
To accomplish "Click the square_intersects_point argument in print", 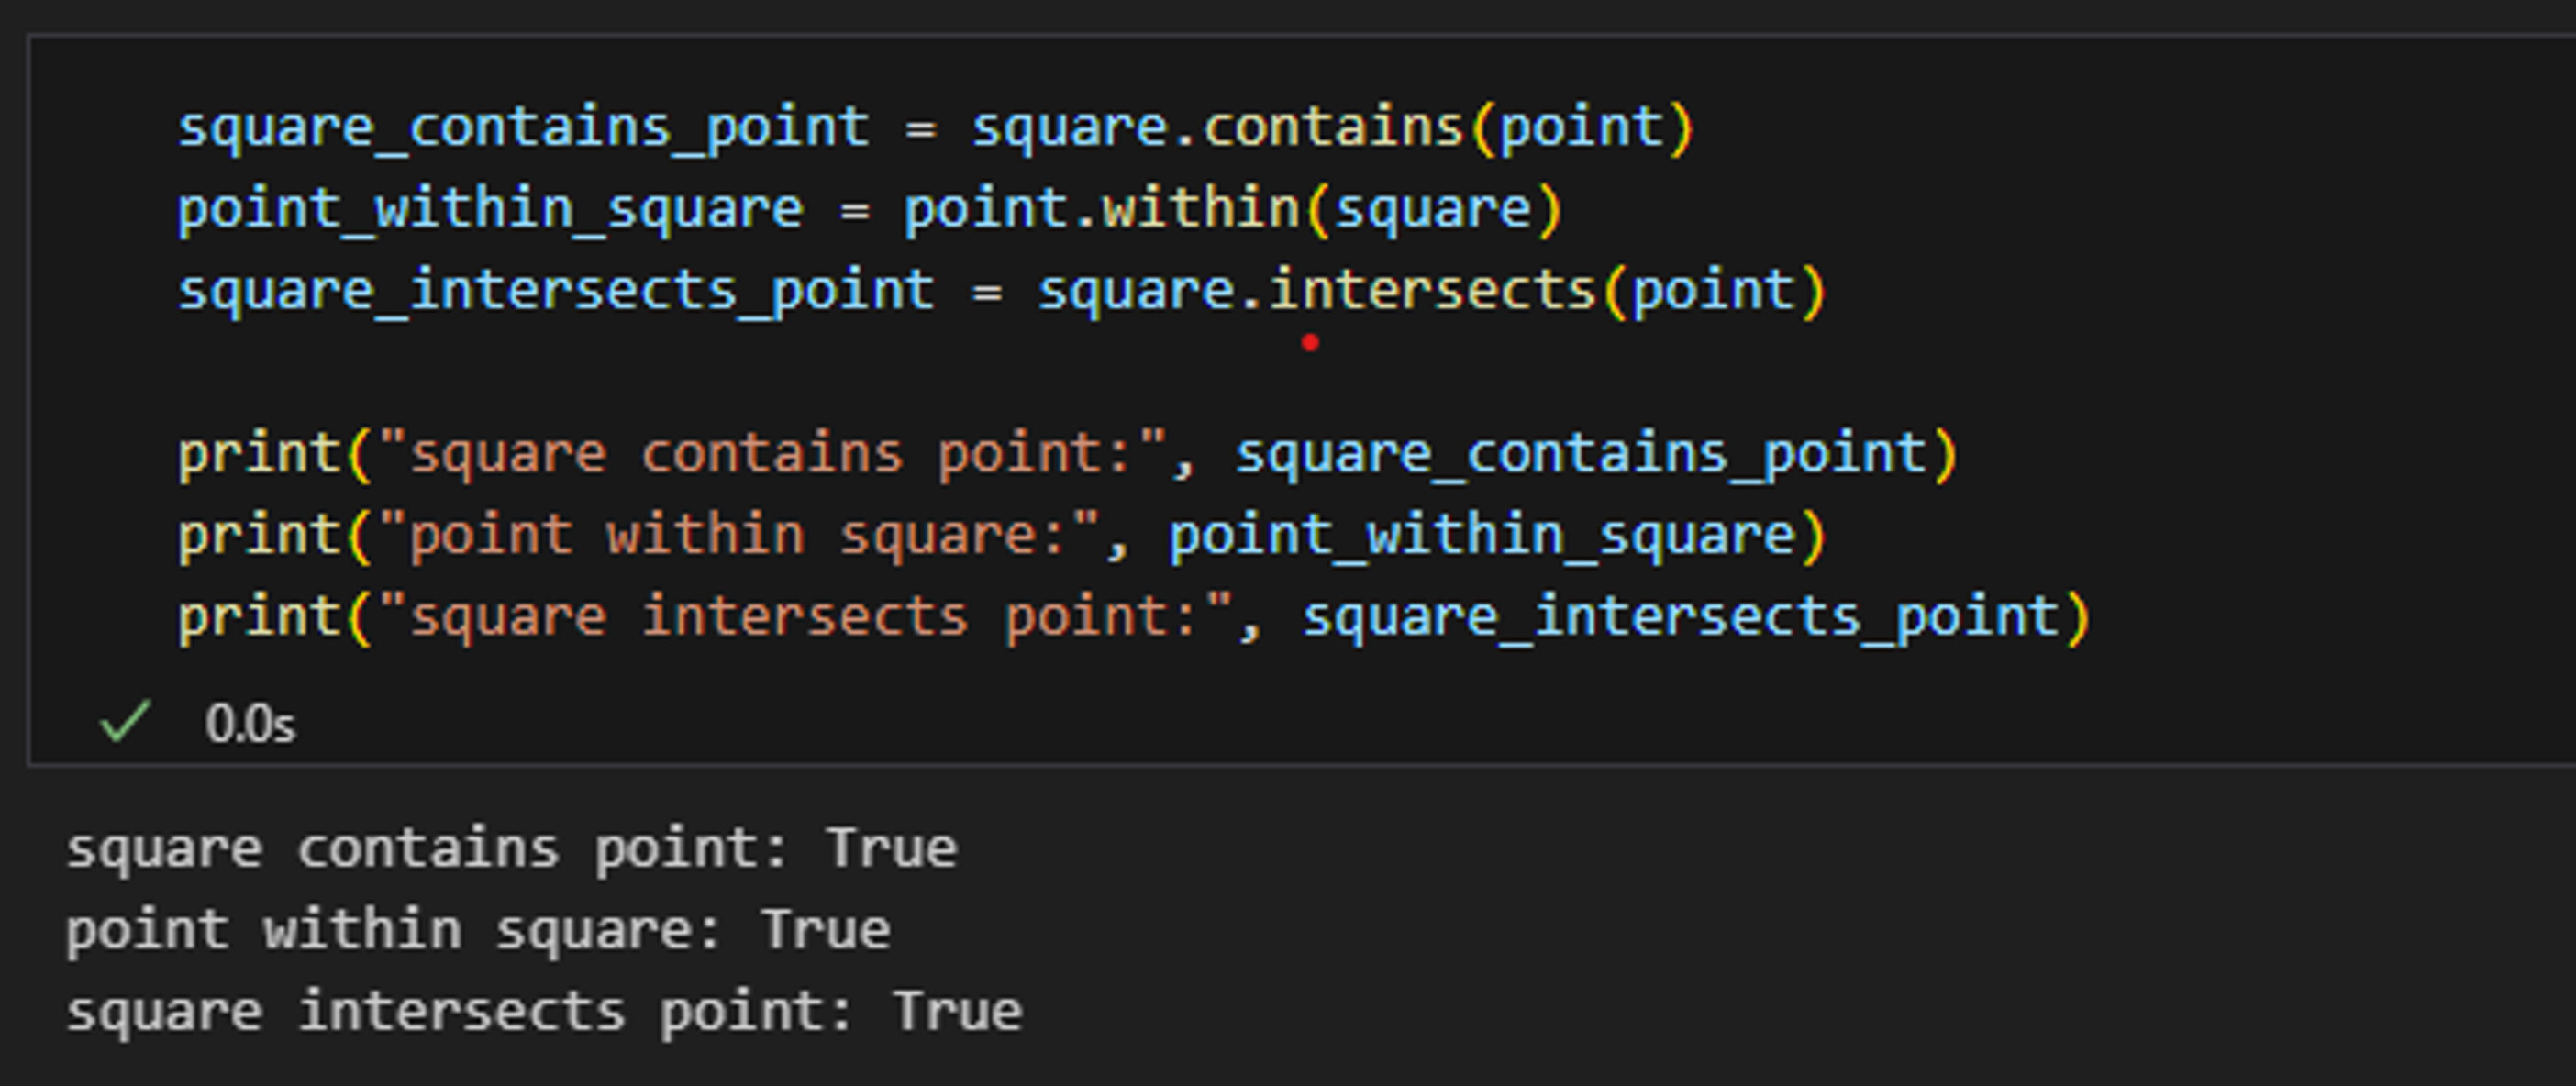I will [x=1680, y=617].
